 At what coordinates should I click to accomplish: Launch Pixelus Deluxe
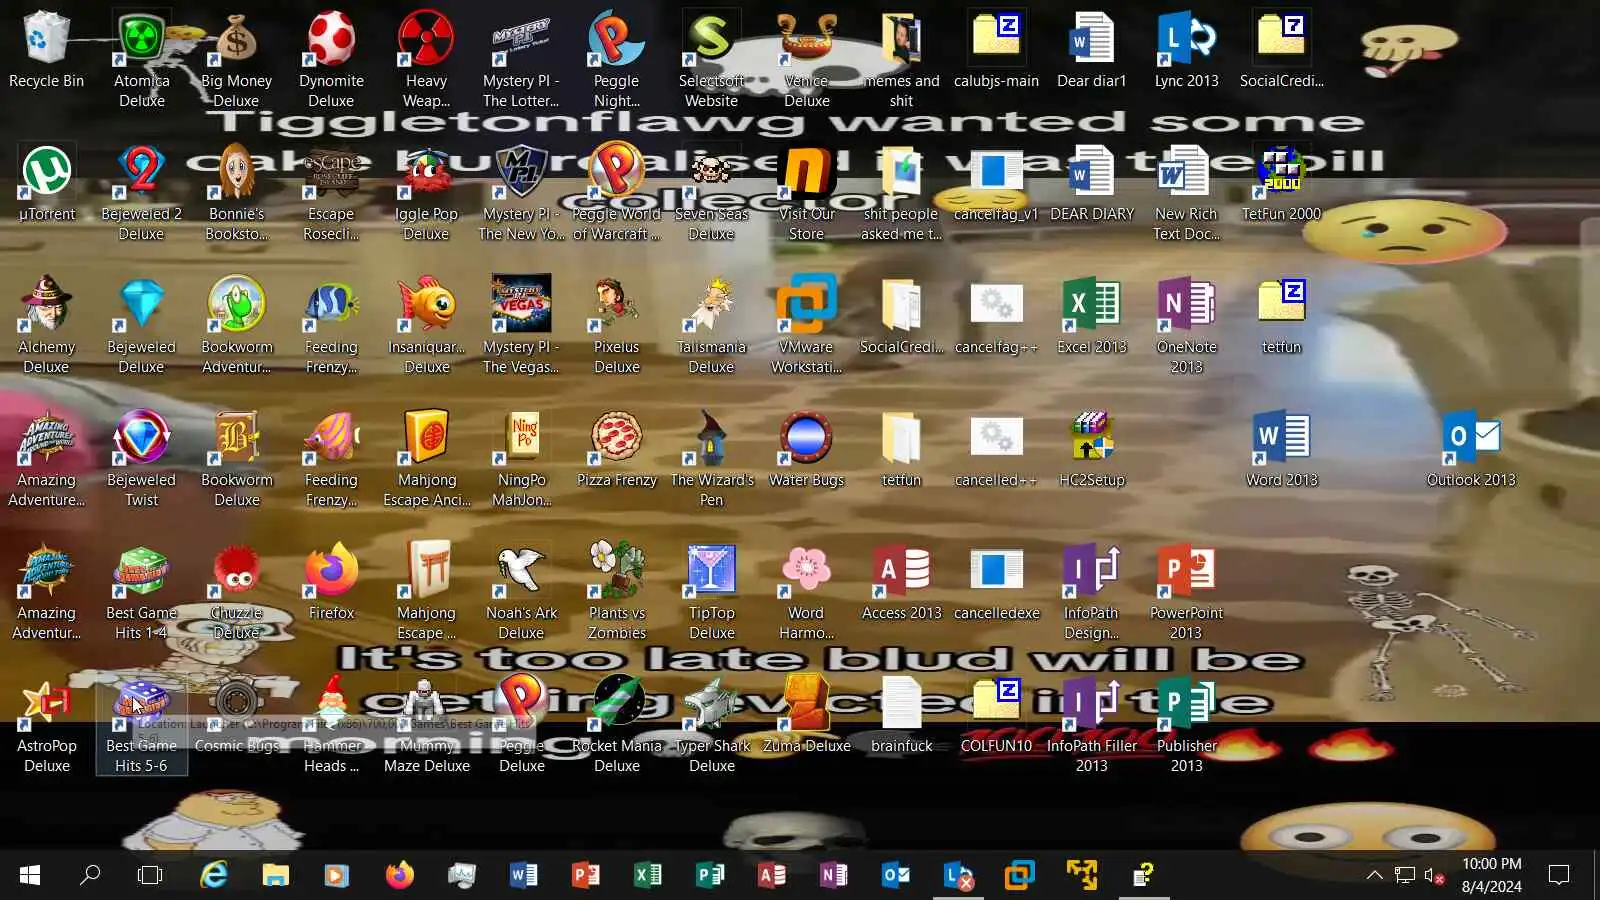point(616,326)
